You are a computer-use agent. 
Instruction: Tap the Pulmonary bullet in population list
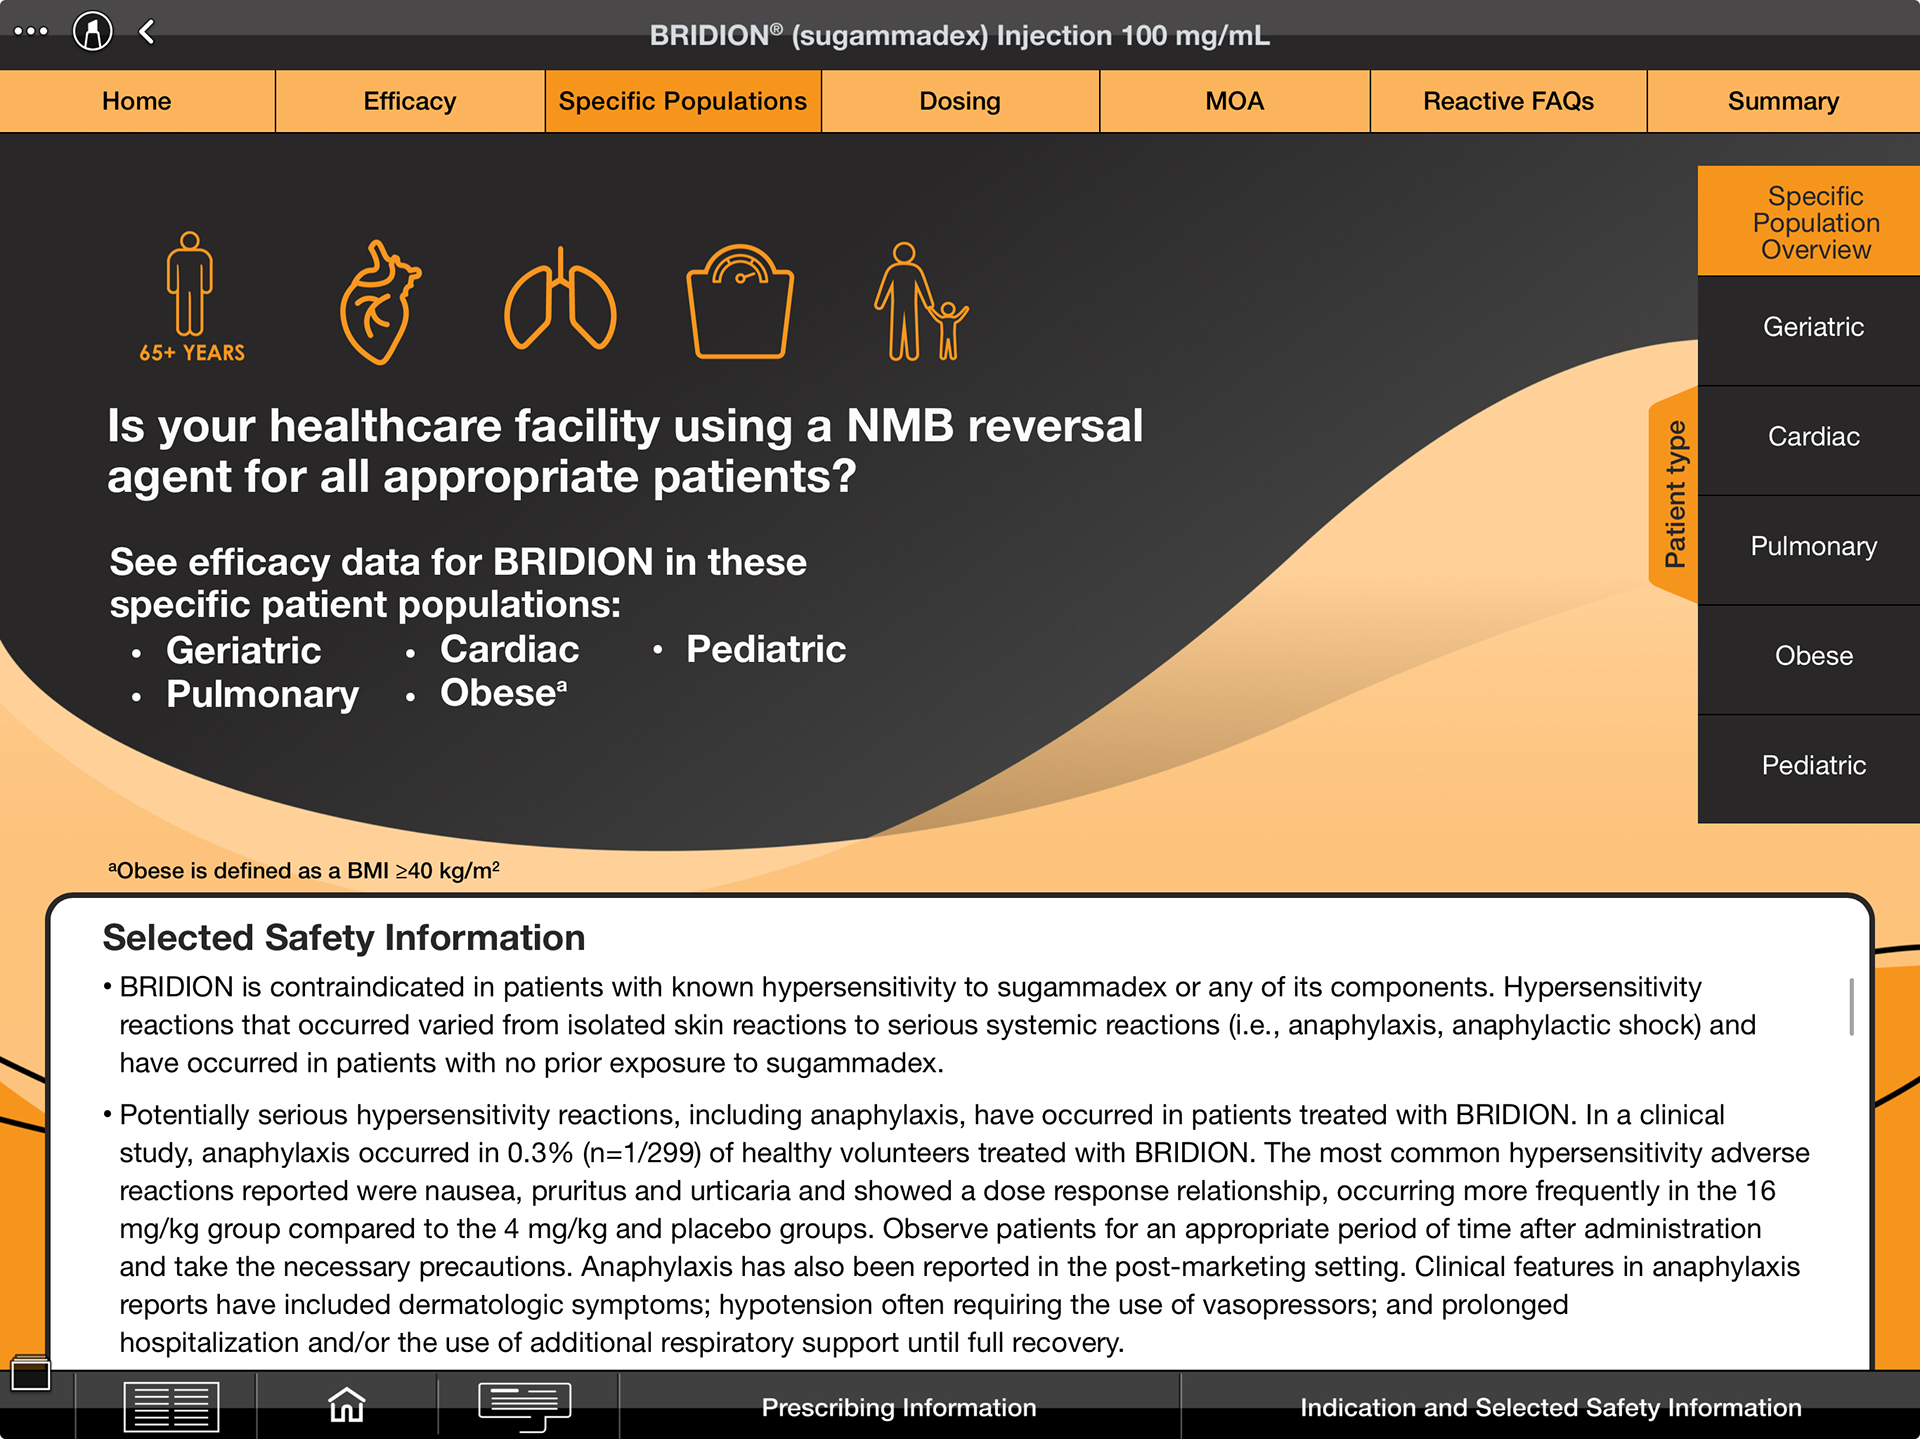click(x=262, y=695)
